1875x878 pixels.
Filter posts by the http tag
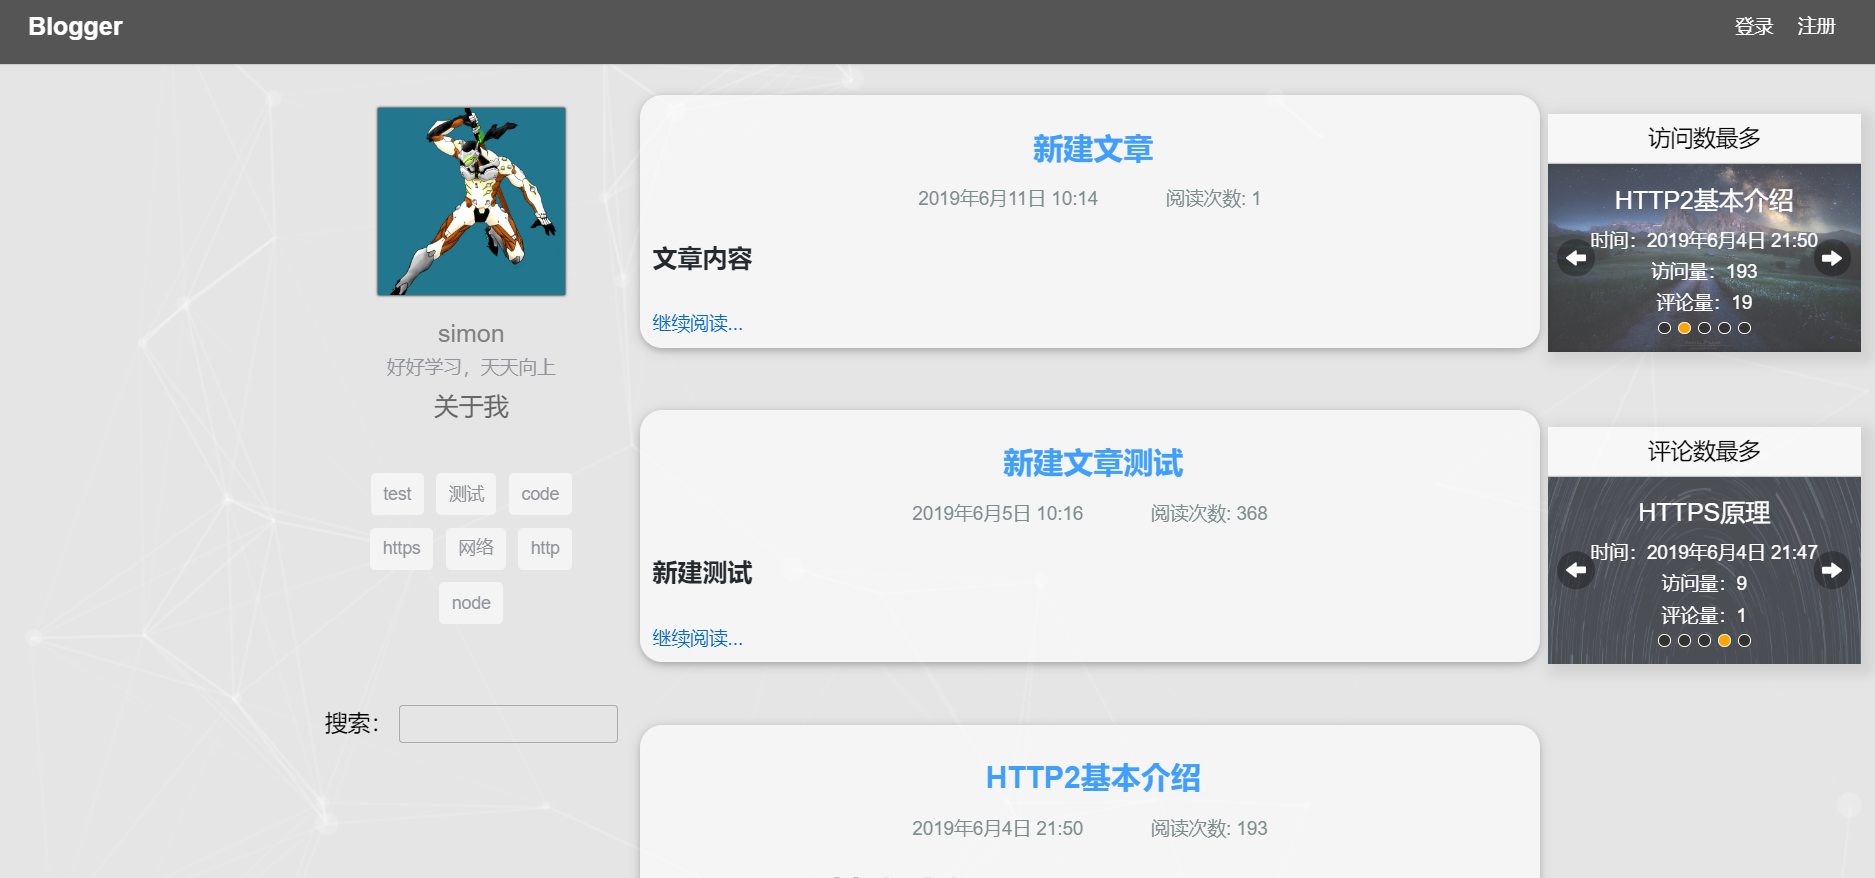tap(545, 548)
